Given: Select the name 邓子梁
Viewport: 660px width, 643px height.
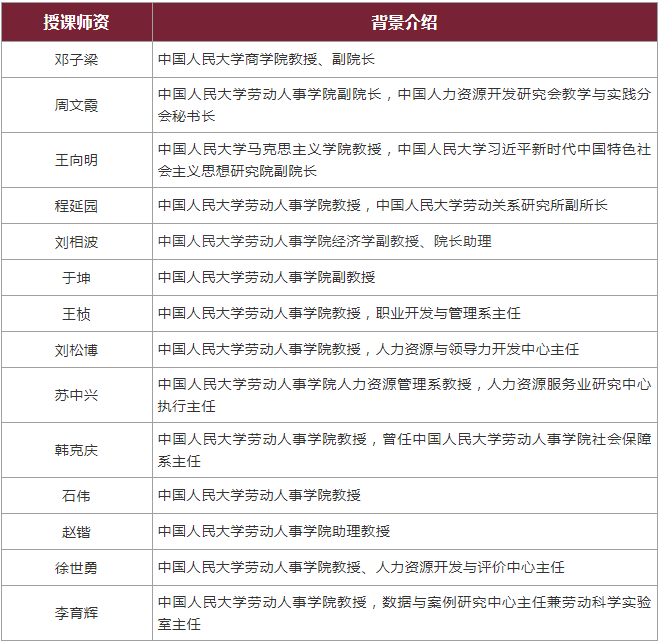Looking at the screenshot, I should (x=76, y=60).
